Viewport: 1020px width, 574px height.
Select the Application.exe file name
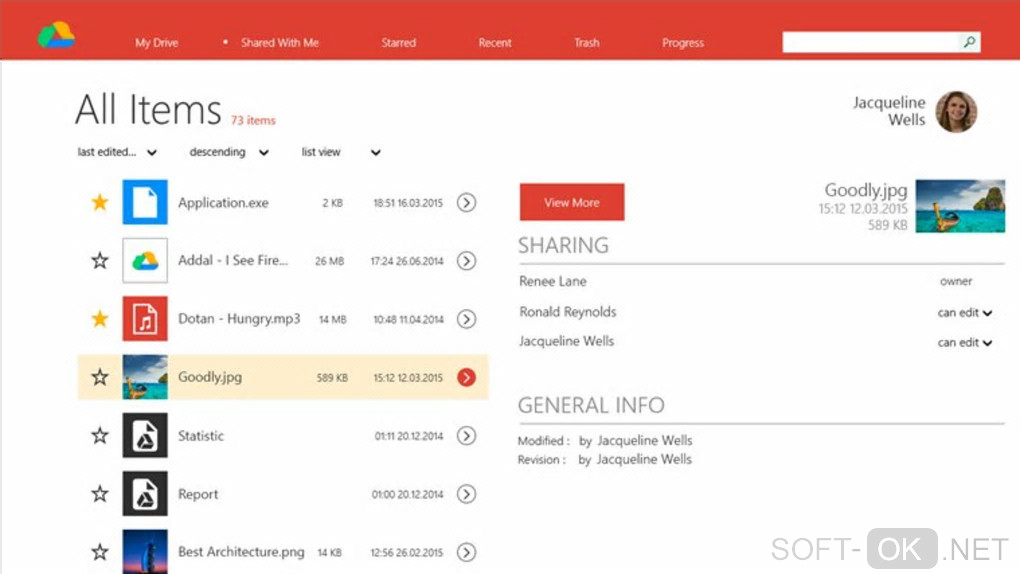point(223,203)
